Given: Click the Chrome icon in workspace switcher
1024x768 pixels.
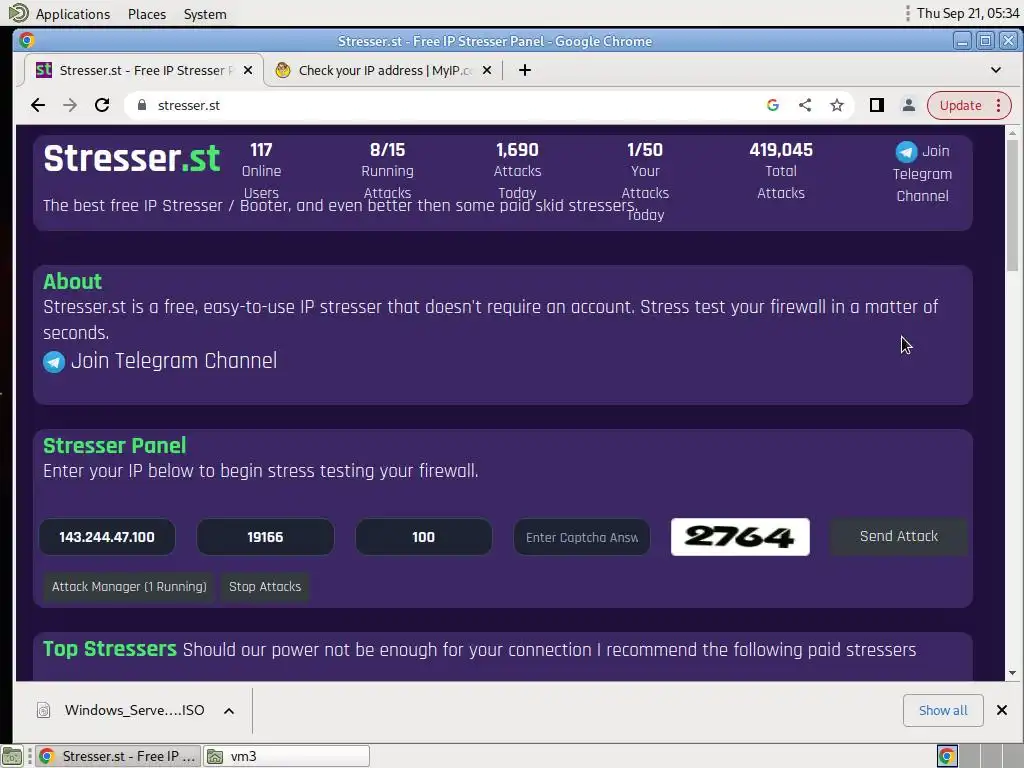Looking at the screenshot, I should point(947,756).
